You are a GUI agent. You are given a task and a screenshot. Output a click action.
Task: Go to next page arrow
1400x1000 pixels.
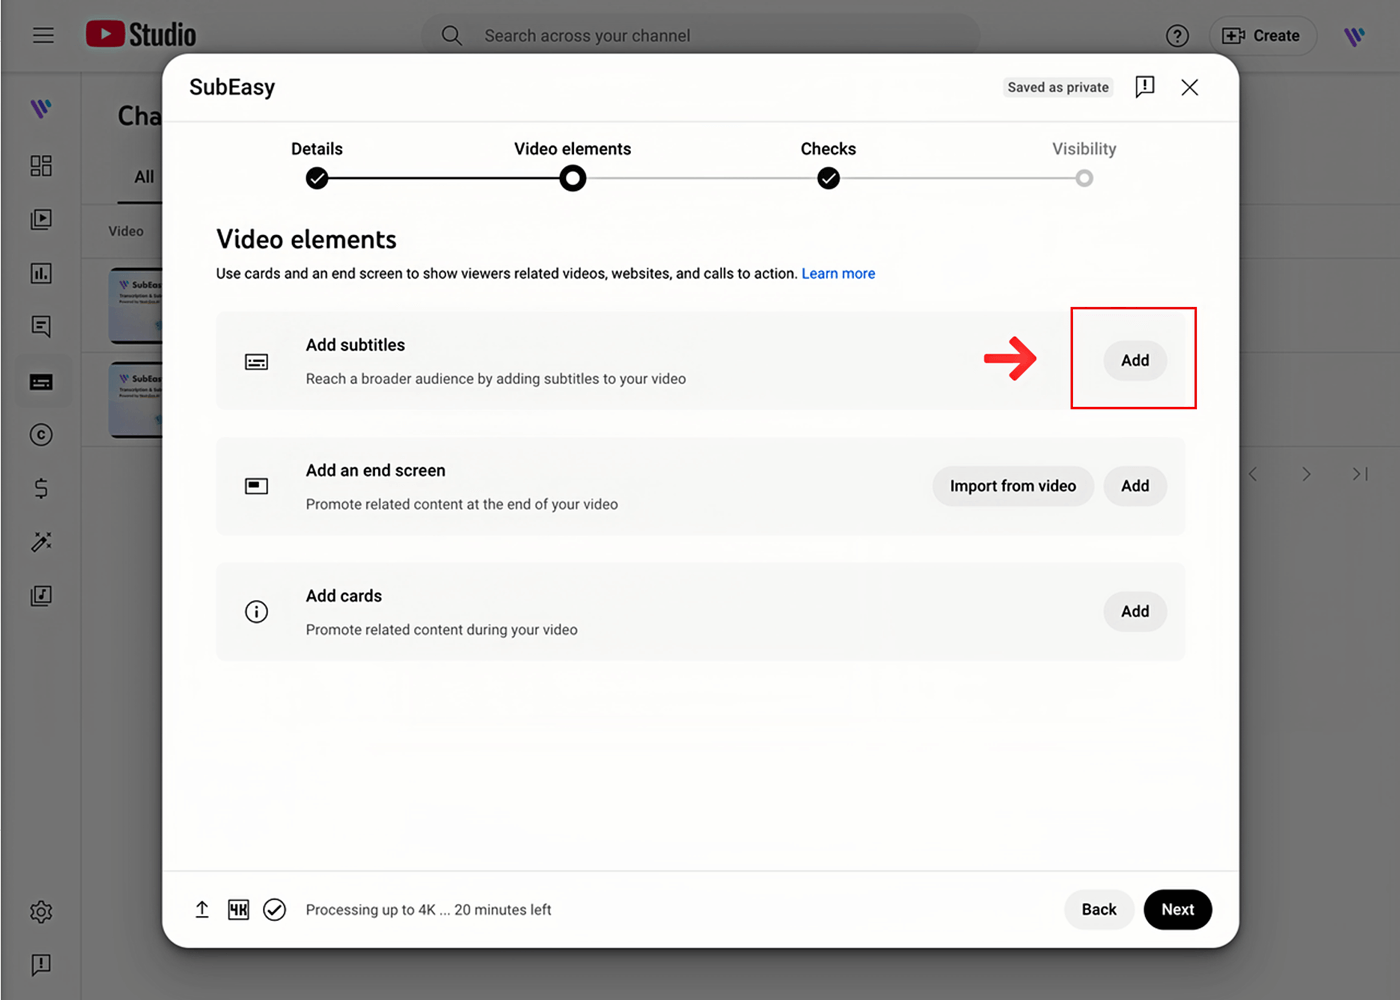[1306, 474]
